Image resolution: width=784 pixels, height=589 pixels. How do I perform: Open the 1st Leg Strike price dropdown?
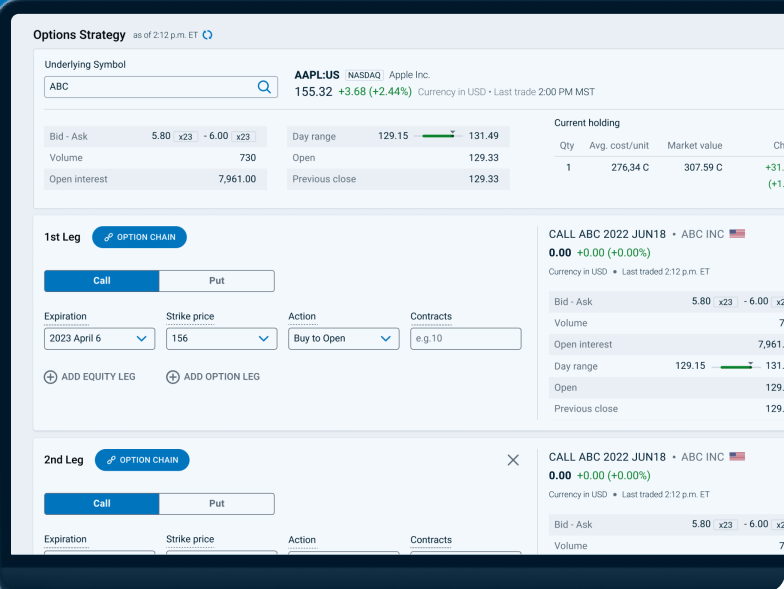(x=222, y=338)
